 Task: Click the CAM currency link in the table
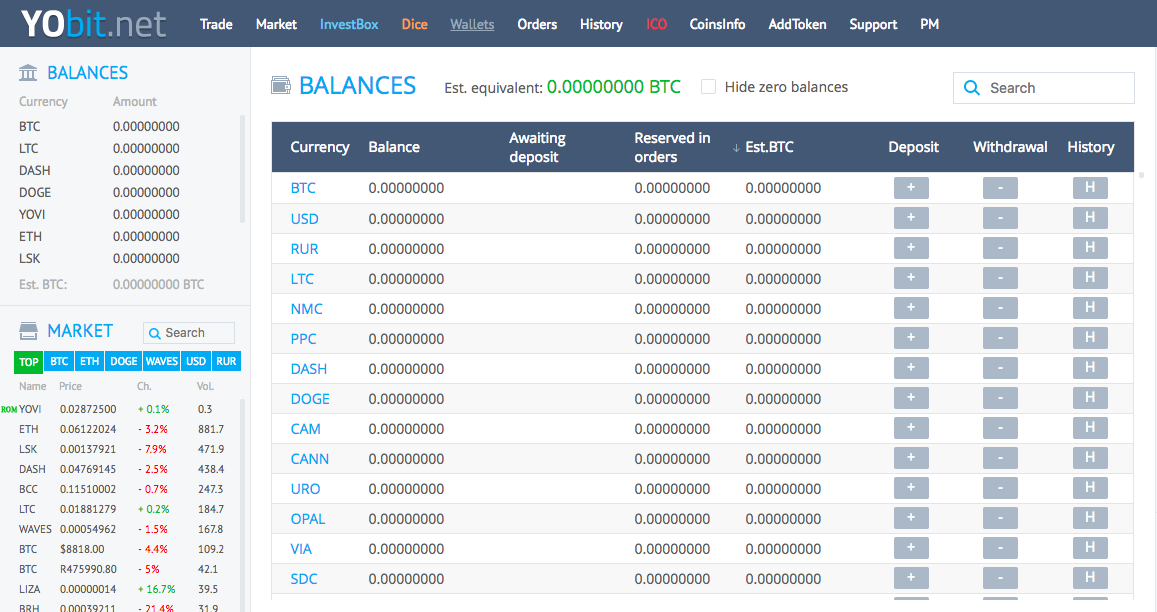305,429
